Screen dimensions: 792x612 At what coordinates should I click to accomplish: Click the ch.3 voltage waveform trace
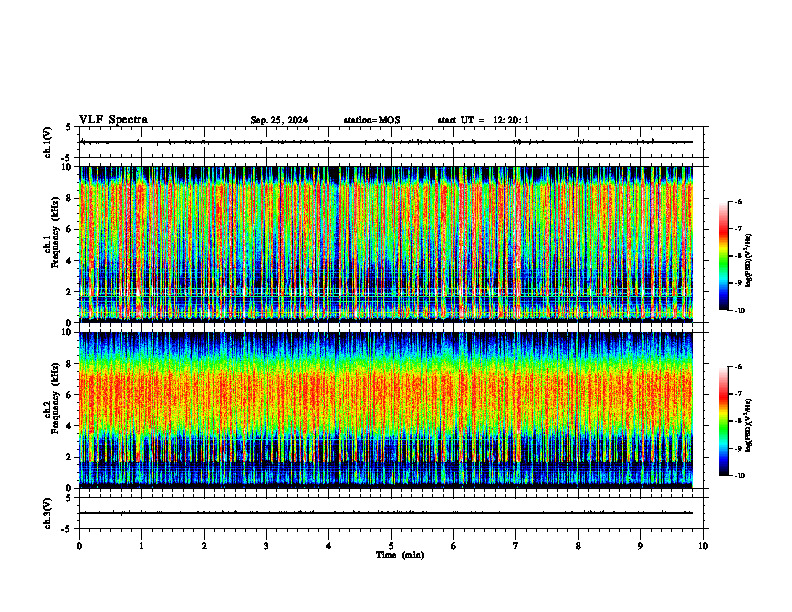(x=386, y=513)
